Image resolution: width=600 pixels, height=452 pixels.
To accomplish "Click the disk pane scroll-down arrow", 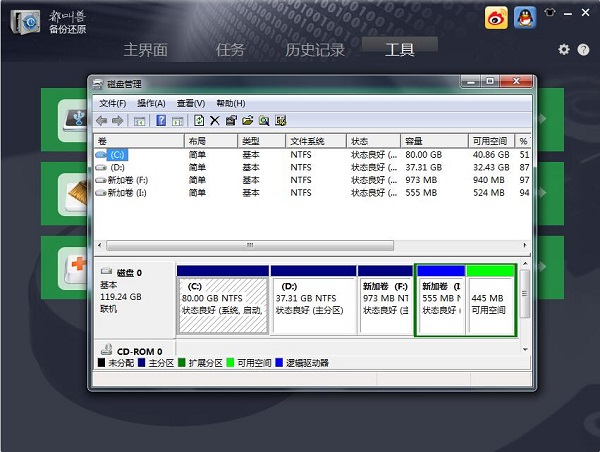I will (x=525, y=349).
